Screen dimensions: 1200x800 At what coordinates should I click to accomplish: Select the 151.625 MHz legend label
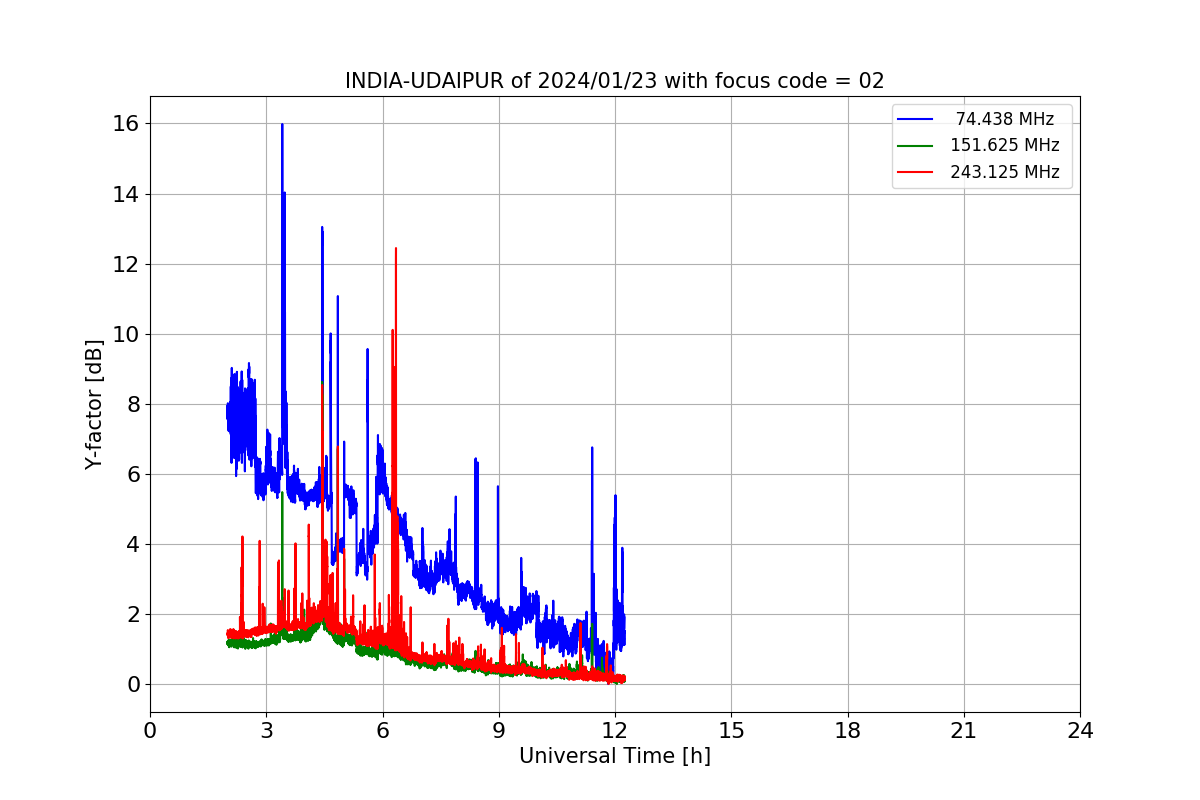coord(1005,145)
